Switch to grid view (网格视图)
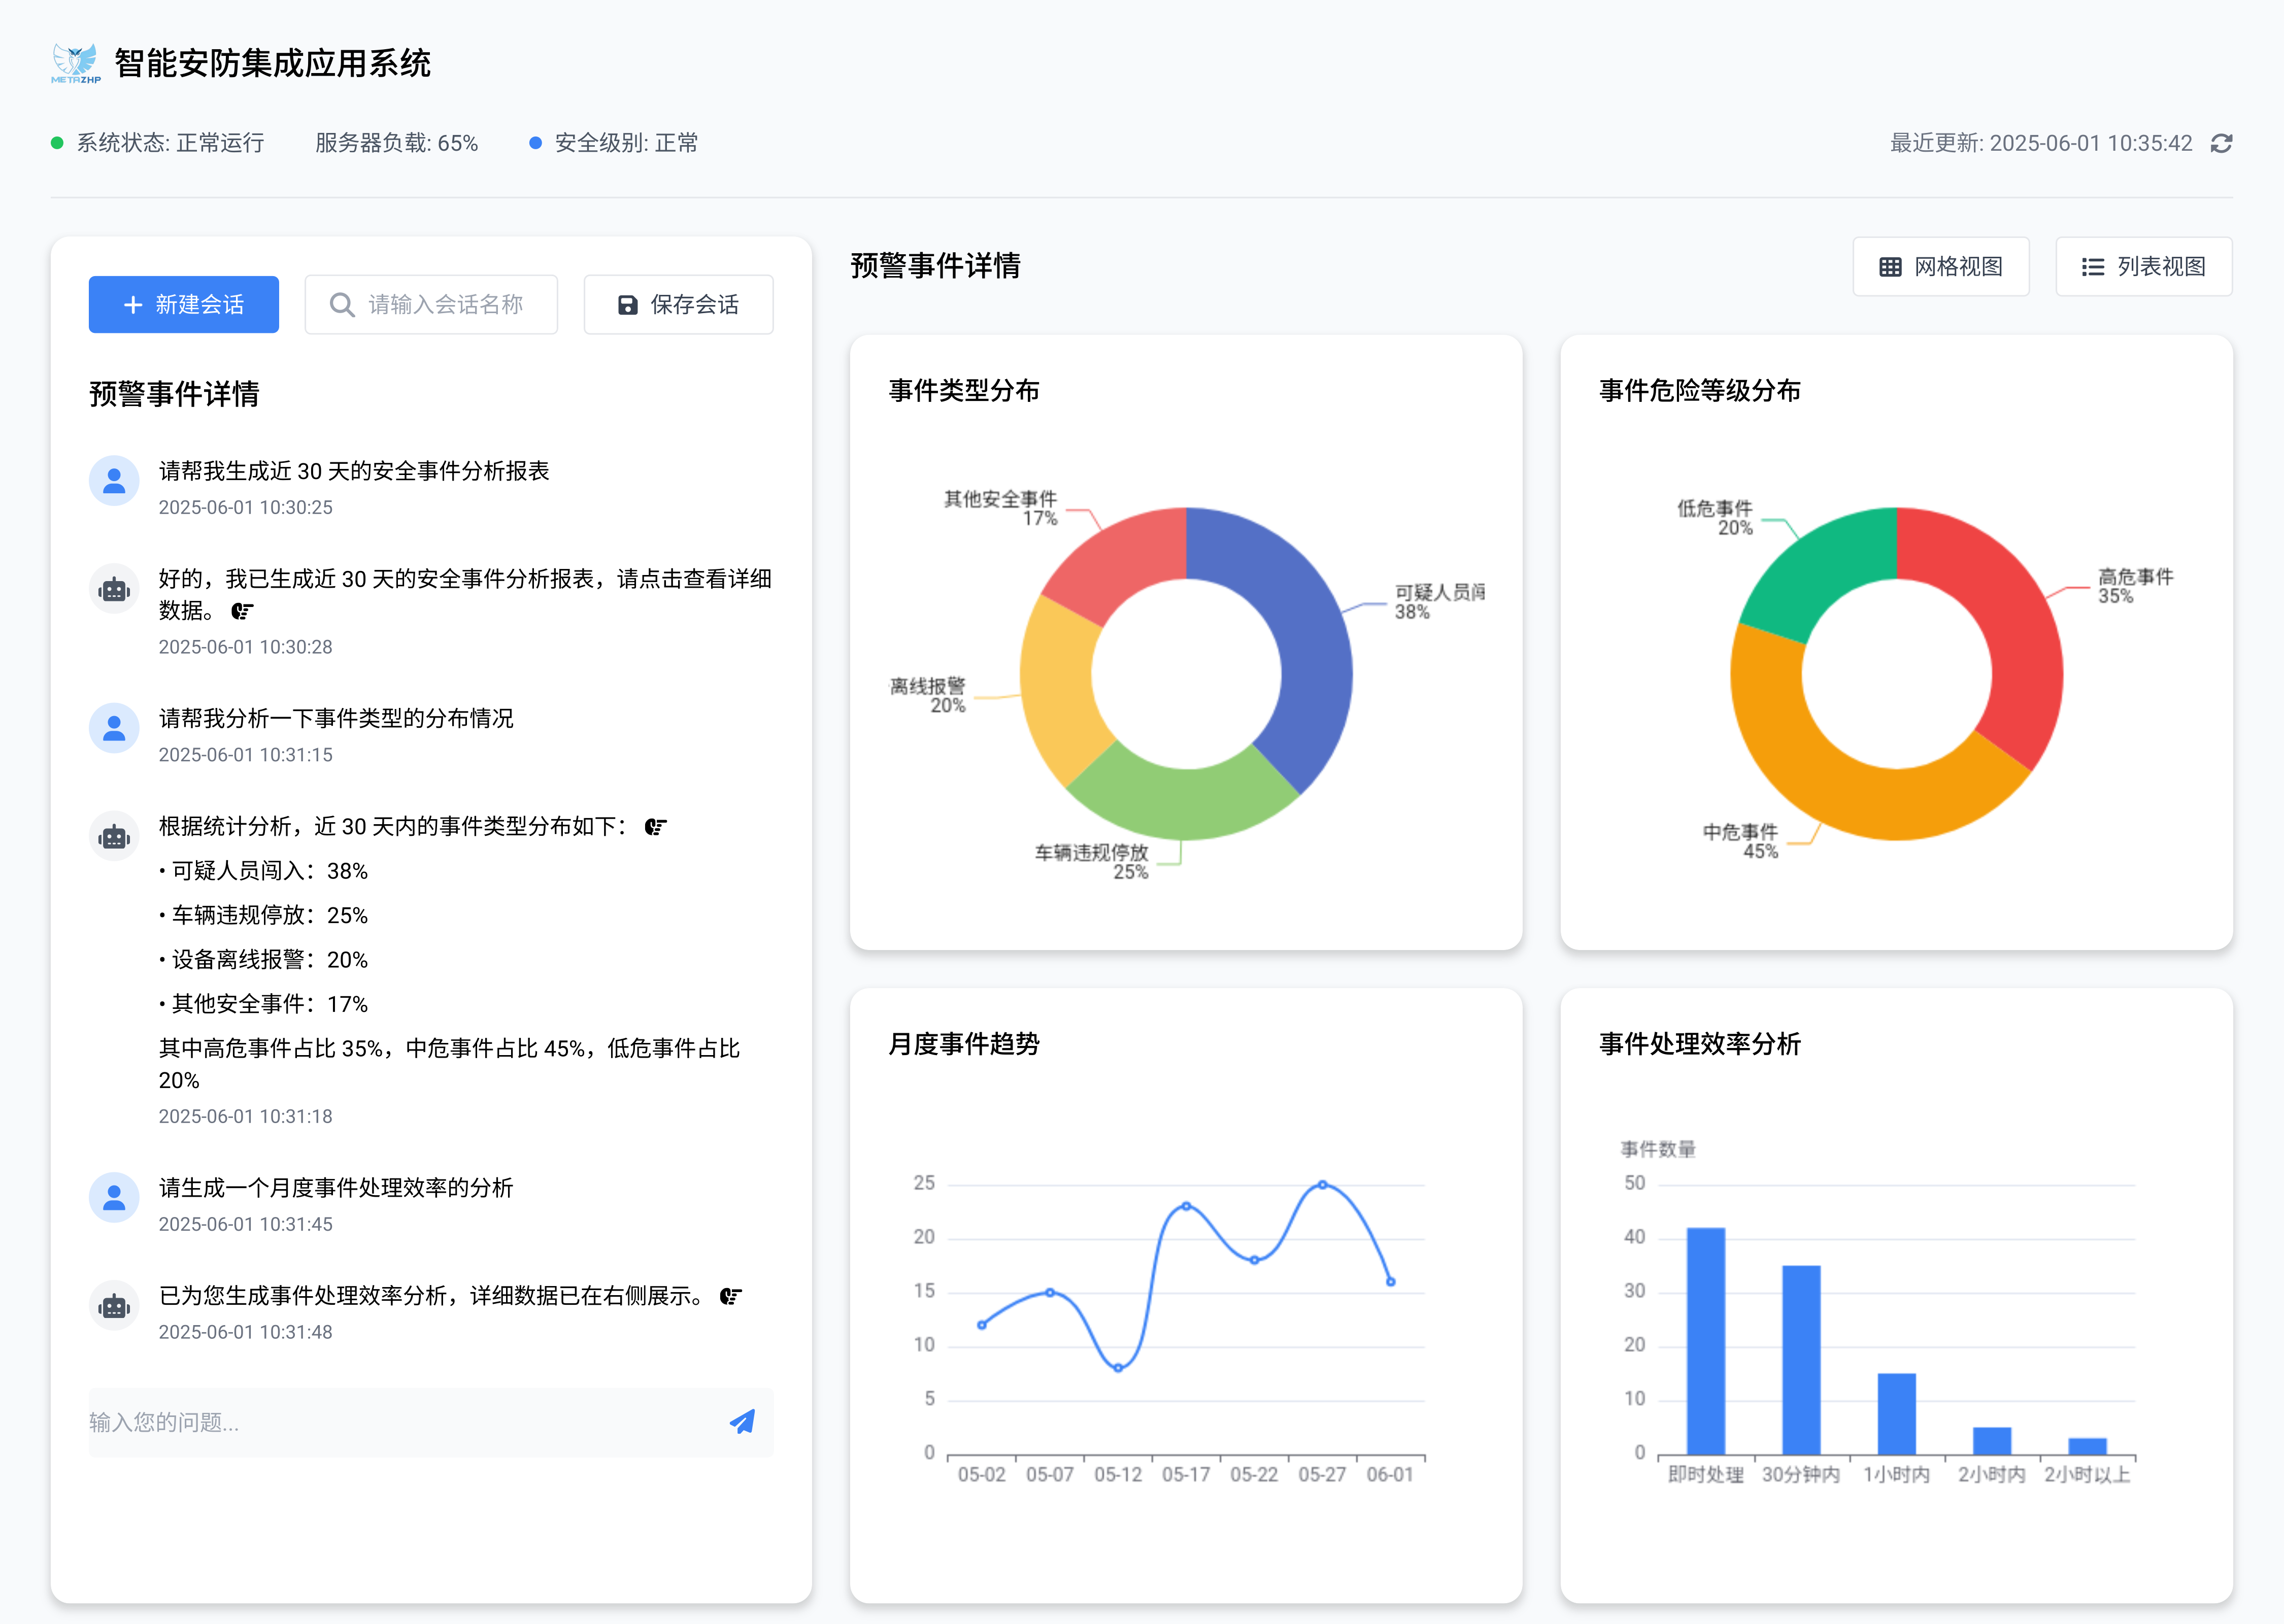The height and width of the screenshot is (1624, 2284). [1940, 266]
